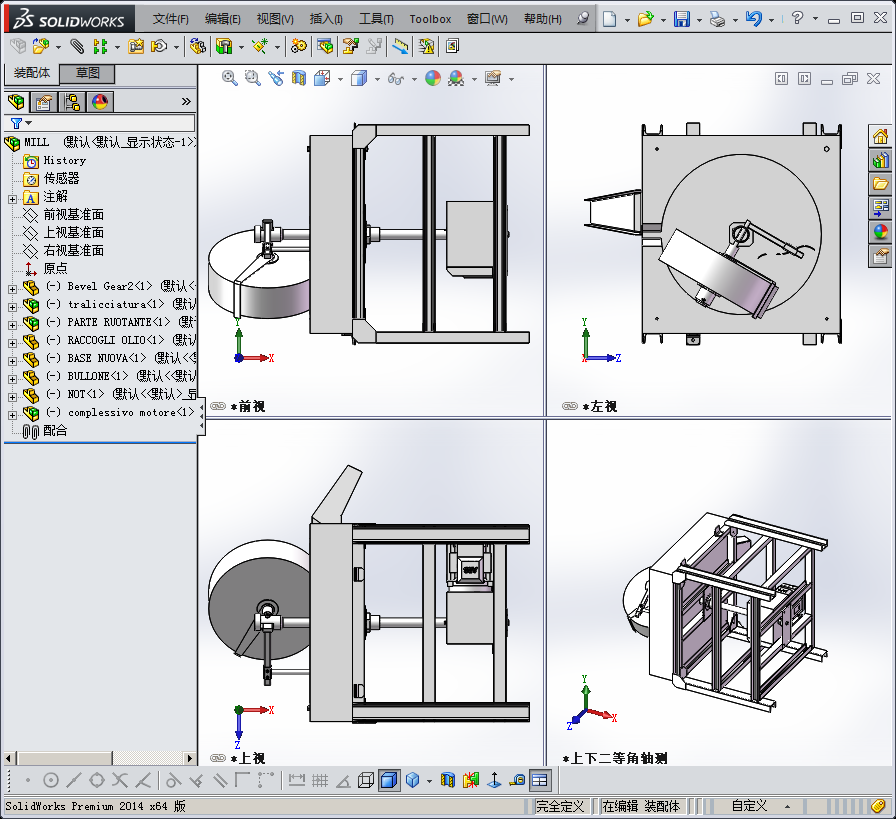Click the Mate paperclip icon in toolbar
The image size is (896, 819).
(x=77, y=46)
